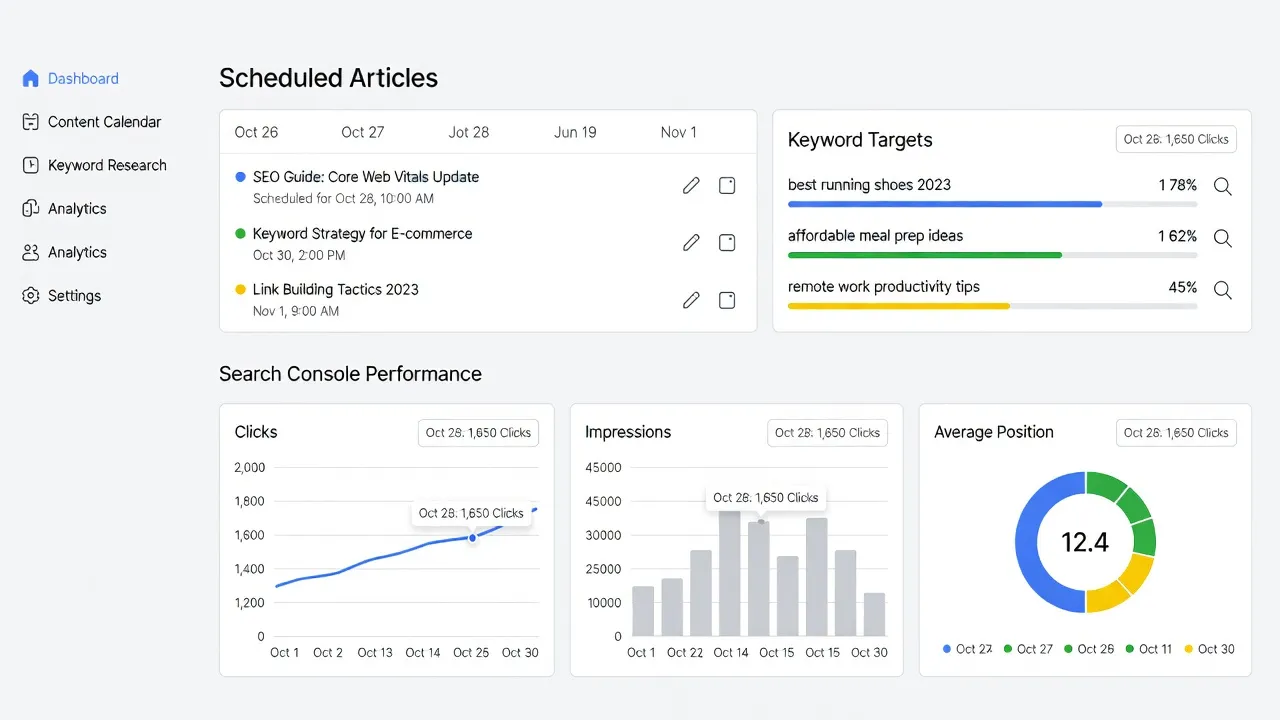The height and width of the screenshot is (720, 1280).
Task: Toggle the square box for Link Building Tactics
Action: pyautogui.click(x=727, y=299)
